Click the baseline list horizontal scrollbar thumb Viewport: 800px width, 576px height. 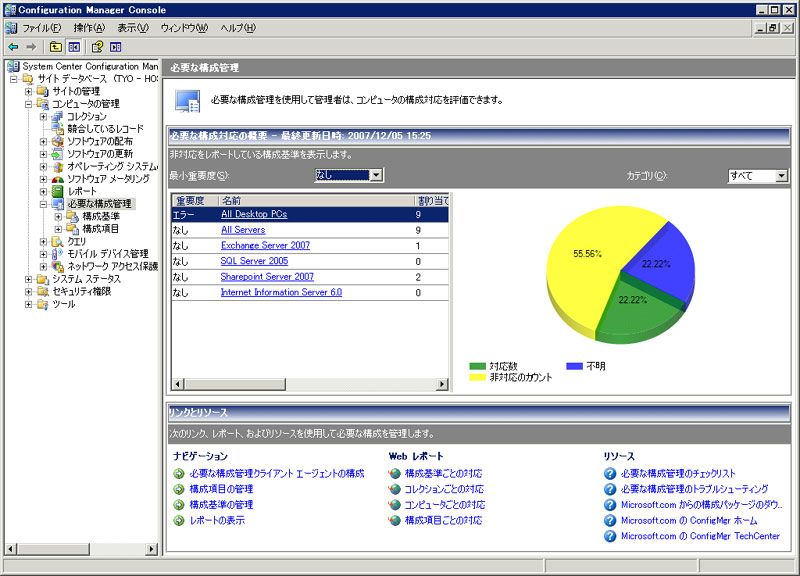tap(235, 384)
